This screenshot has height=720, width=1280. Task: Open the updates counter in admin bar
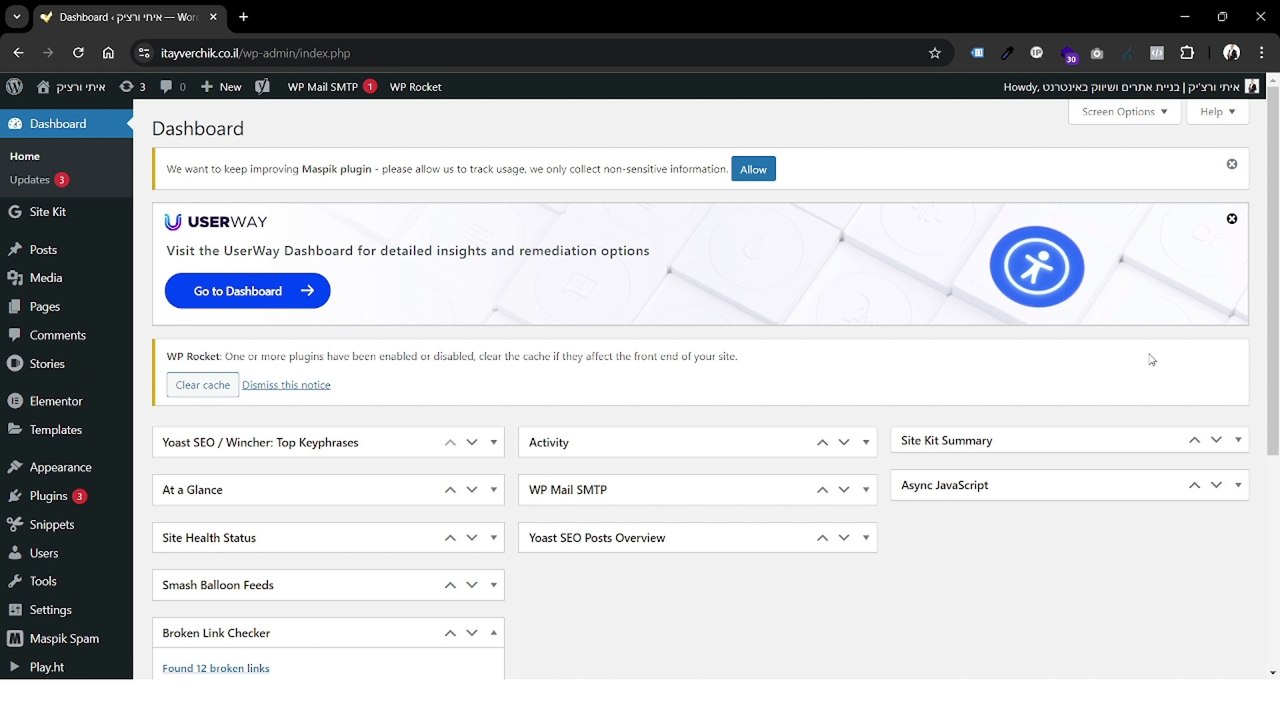pyautogui.click(x=132, y=87)
